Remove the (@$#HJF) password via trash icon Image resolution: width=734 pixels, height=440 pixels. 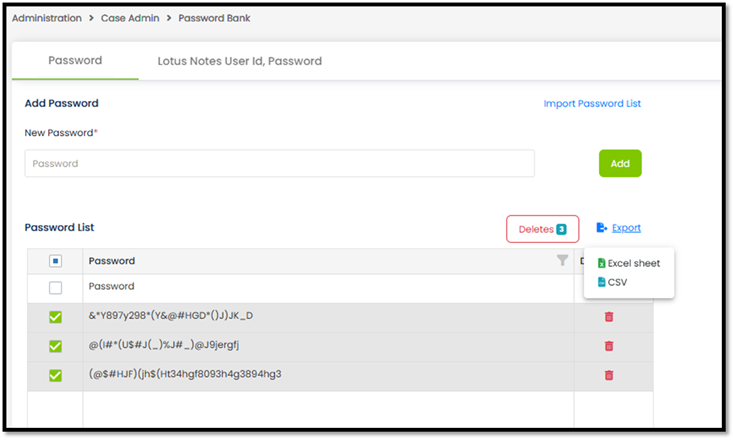tap(609, 375)
